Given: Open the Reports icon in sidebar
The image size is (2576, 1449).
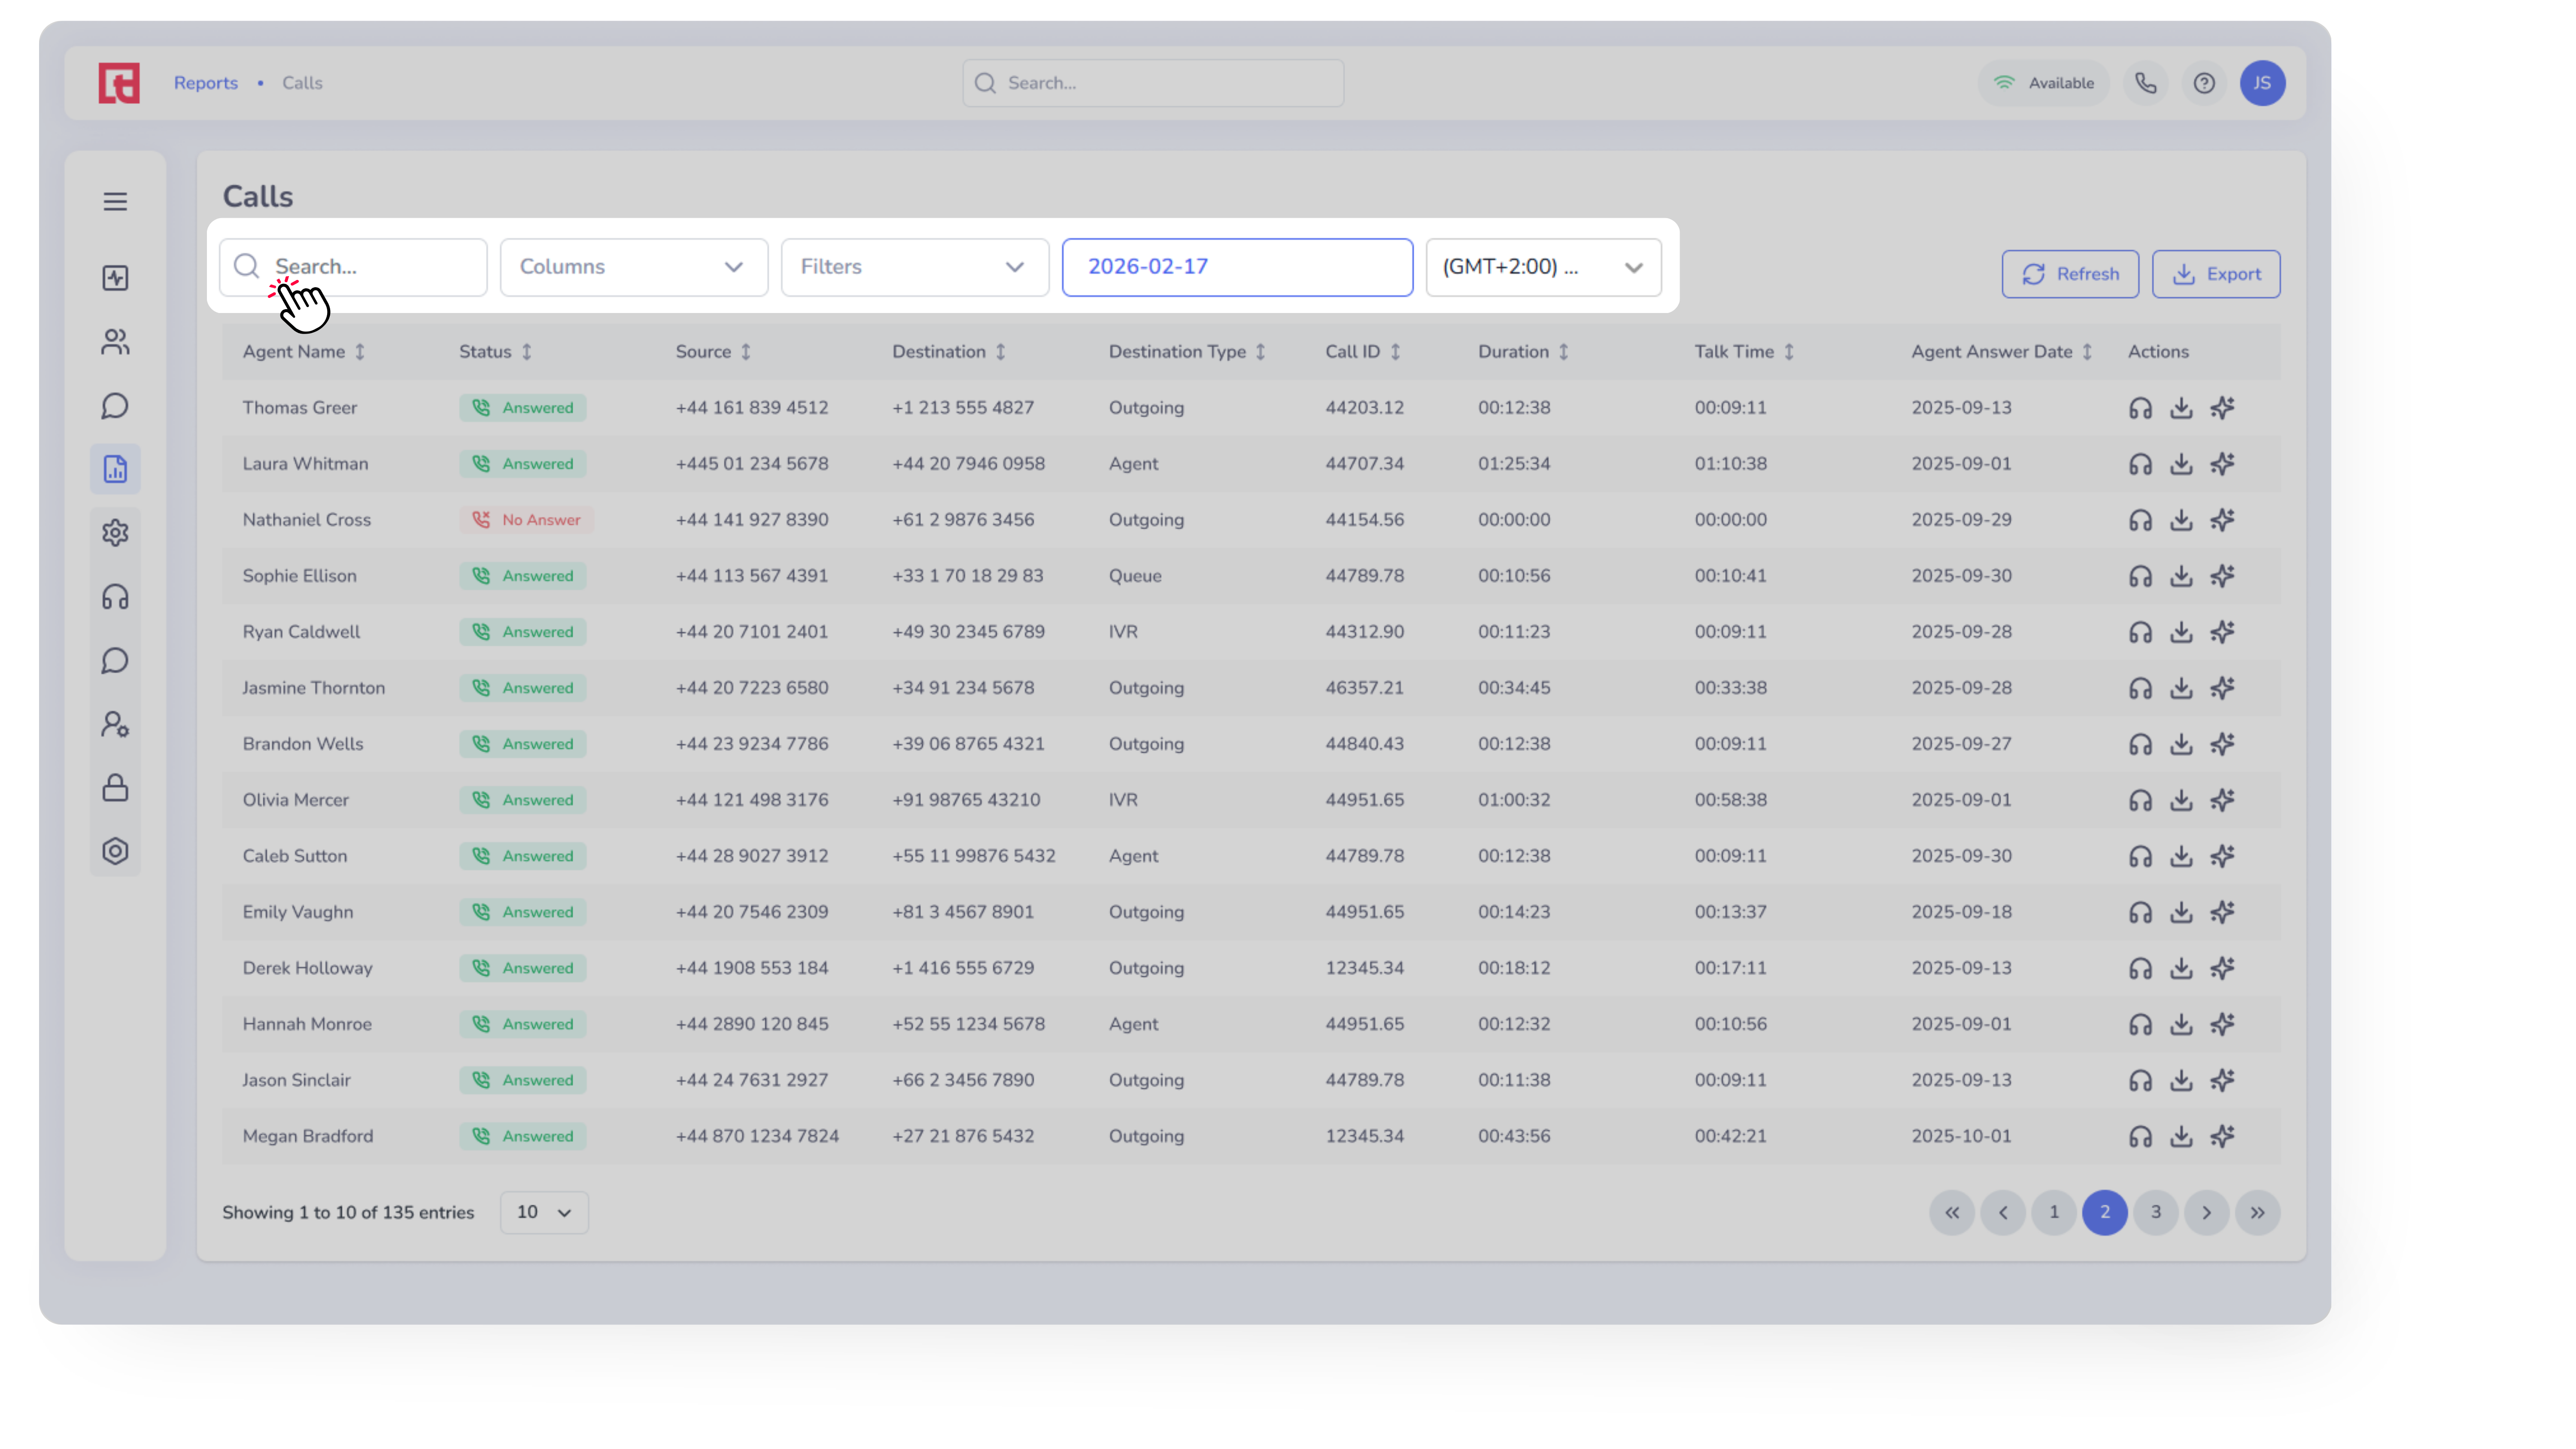Looking at the screenshot, I should pos(115,469).
